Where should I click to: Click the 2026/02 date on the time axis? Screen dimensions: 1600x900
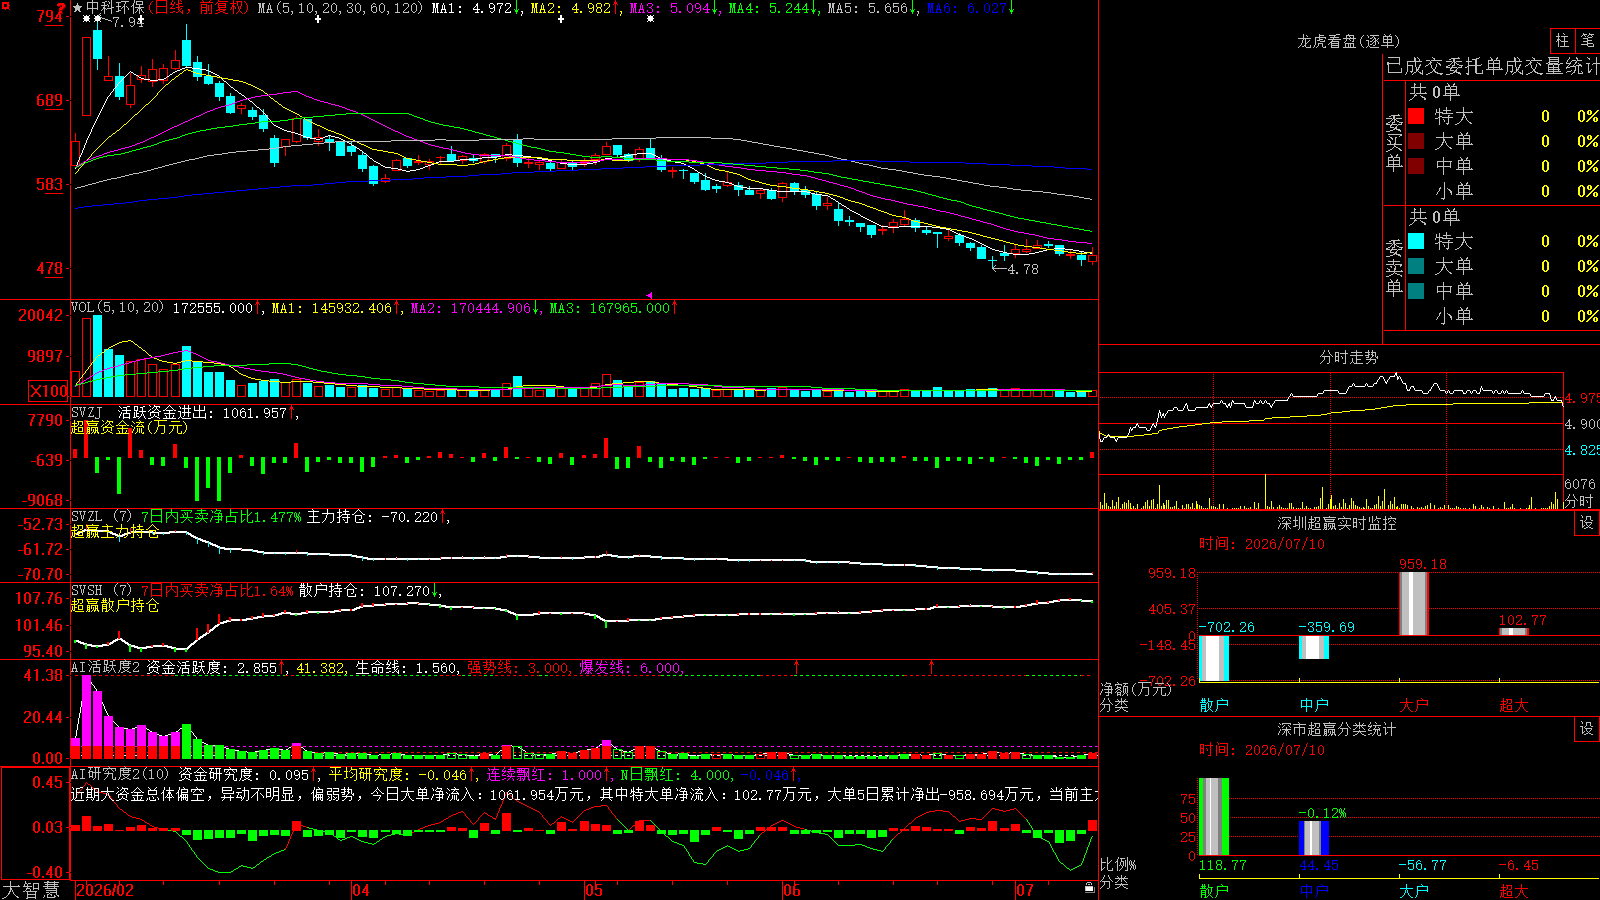tap(105, 890)
